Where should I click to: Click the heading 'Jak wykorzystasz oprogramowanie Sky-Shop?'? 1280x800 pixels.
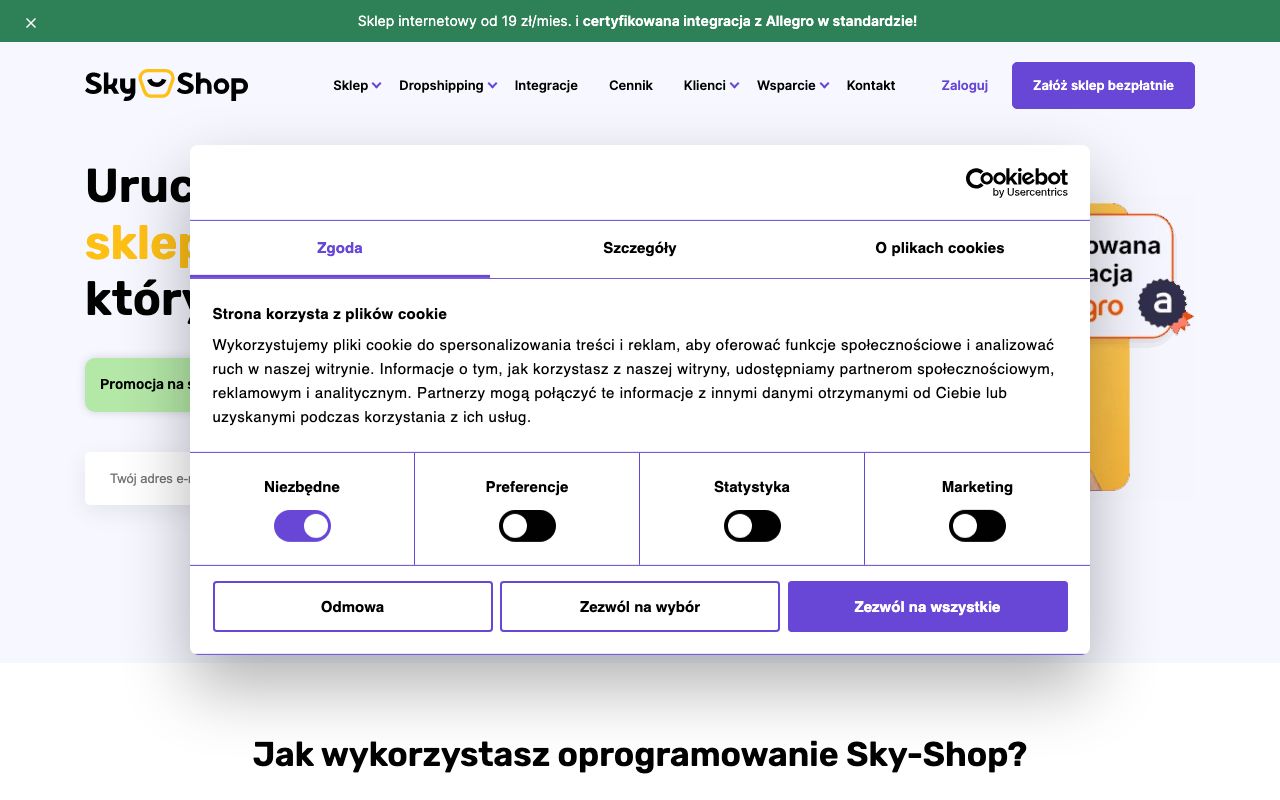point(640,754)
